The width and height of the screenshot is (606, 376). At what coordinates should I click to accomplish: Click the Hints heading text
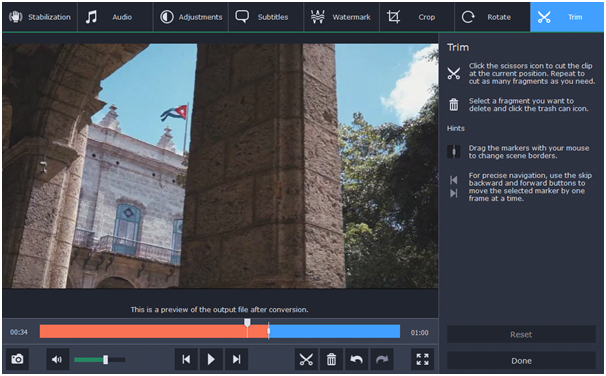pos(456,128)
